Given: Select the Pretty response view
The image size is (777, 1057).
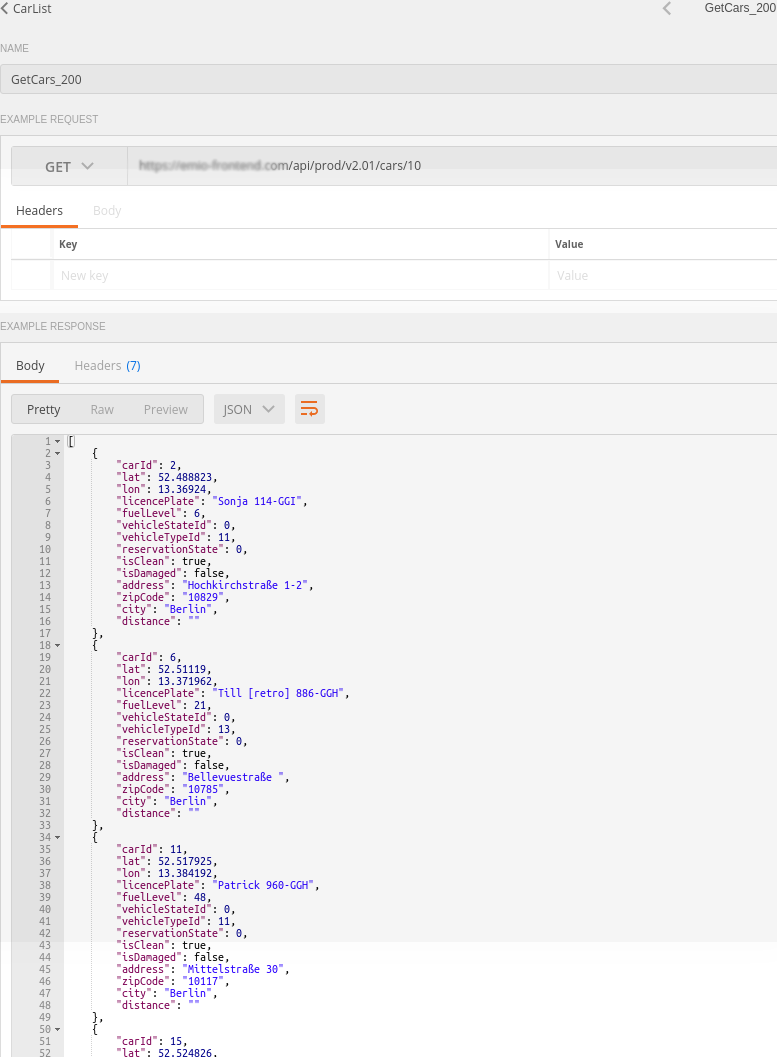Looking at the screenshot, I should coord(43,409).
